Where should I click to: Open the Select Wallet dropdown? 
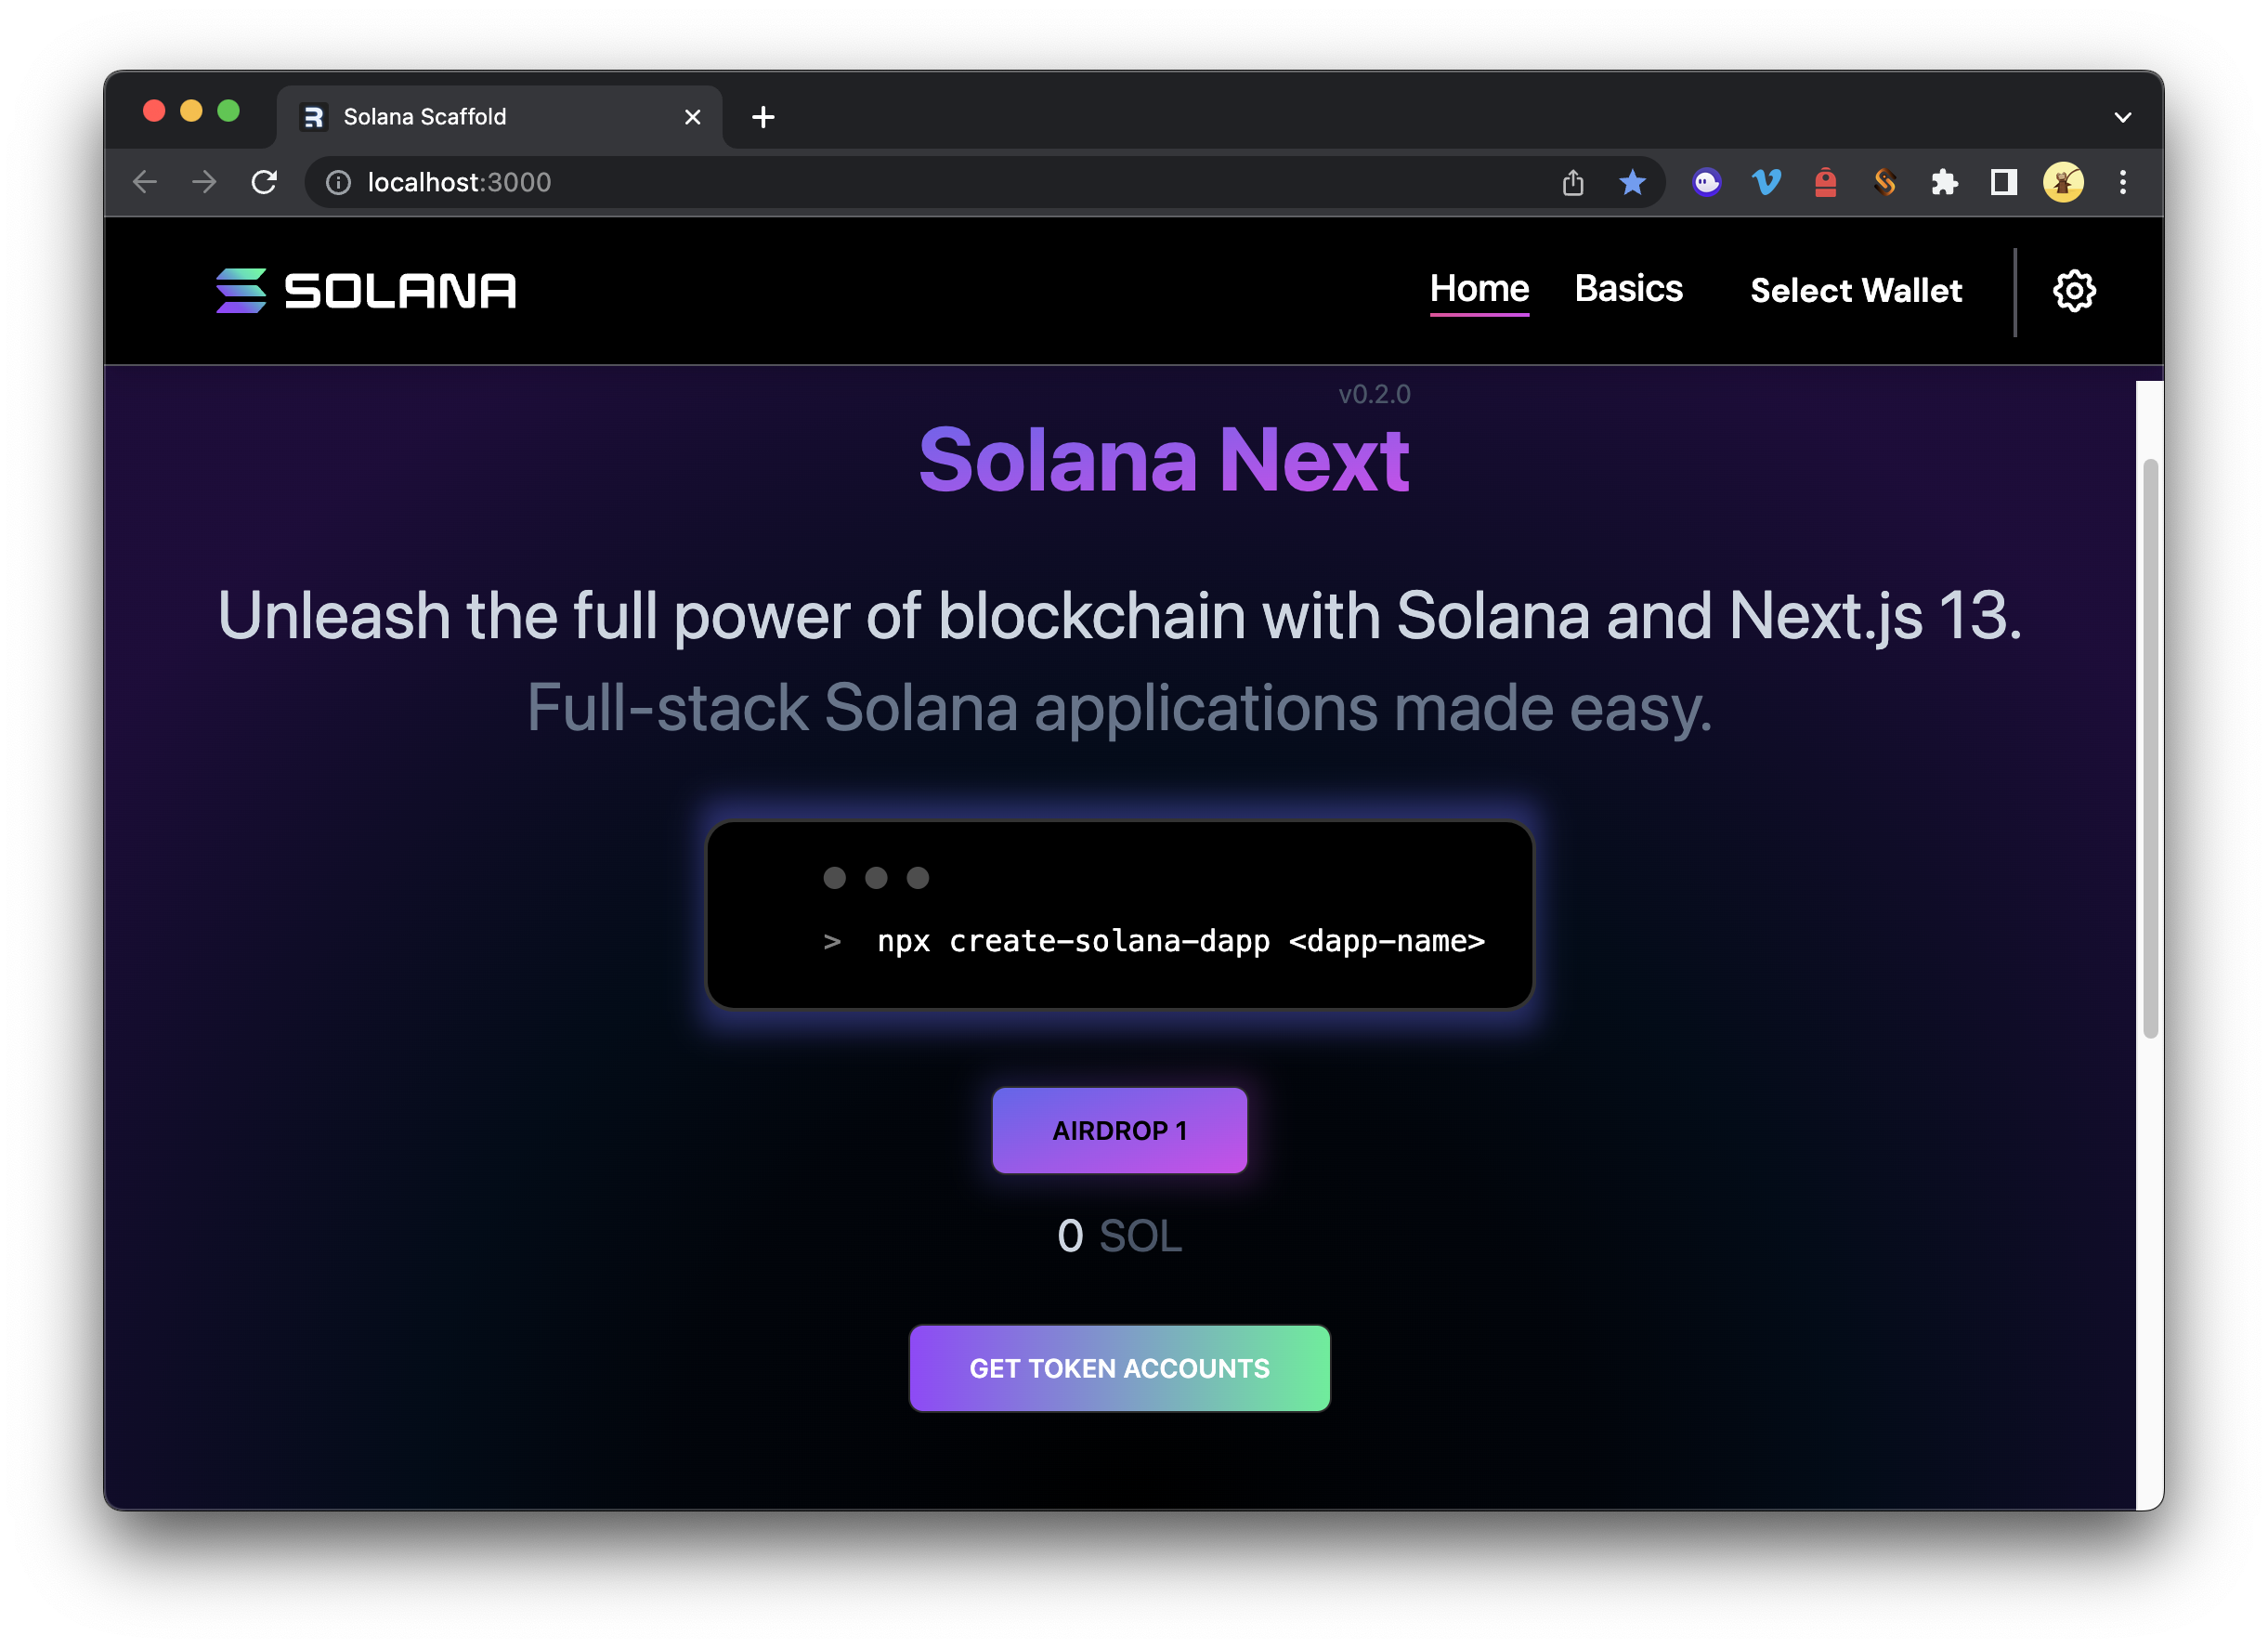tap(1855, 291)
